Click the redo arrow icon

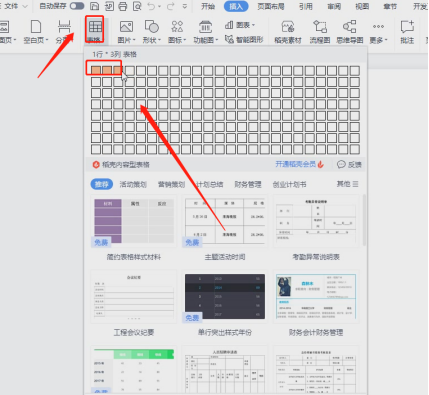coord(171,6)
